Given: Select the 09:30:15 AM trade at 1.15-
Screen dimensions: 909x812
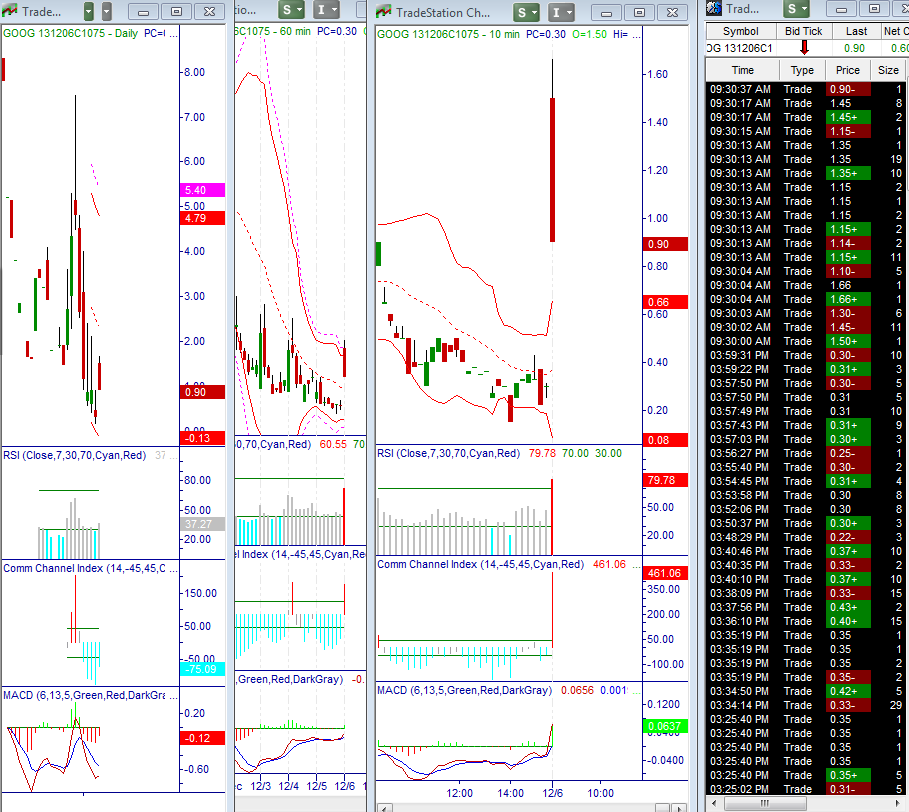Looking at the screenshot, I should (x=806, y=131).
